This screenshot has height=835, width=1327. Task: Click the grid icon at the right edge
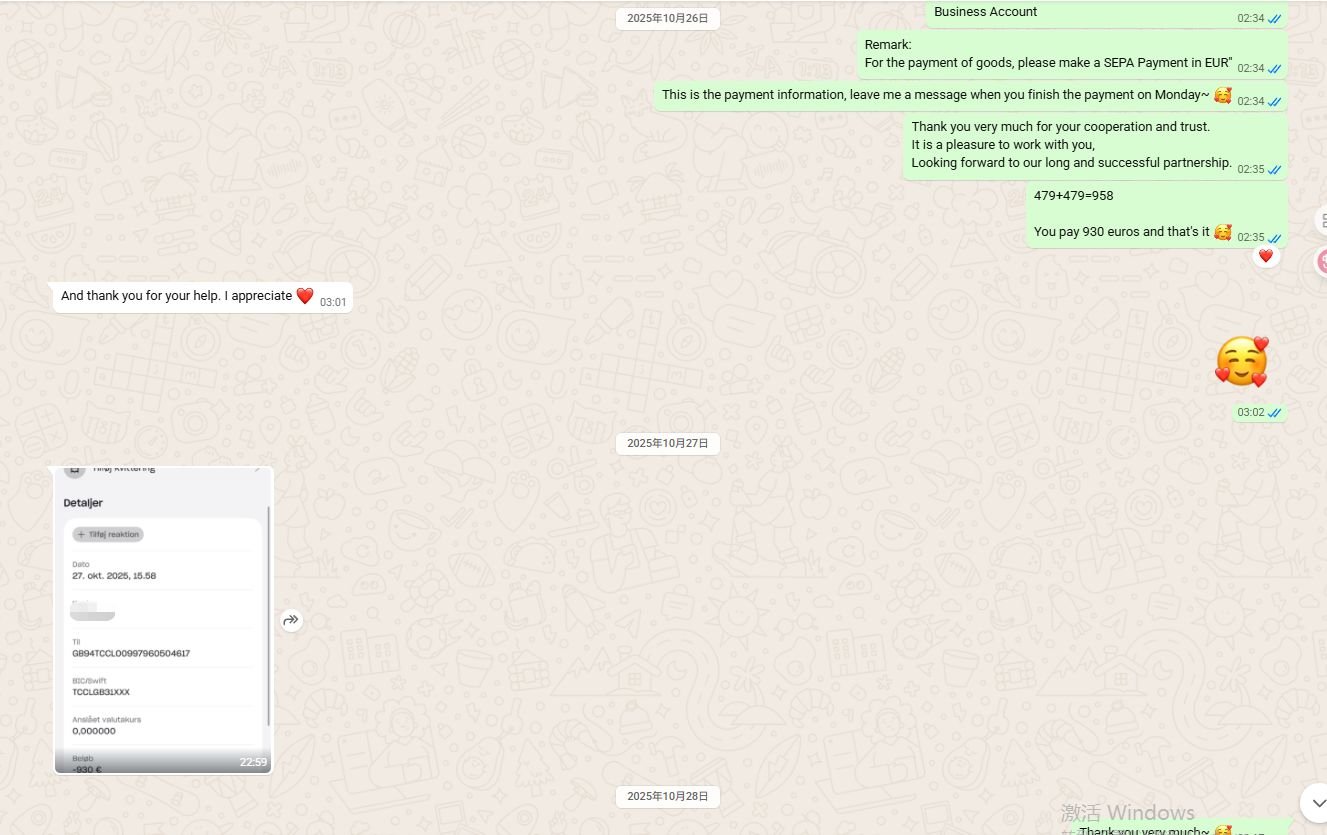tap(1321, 220)
